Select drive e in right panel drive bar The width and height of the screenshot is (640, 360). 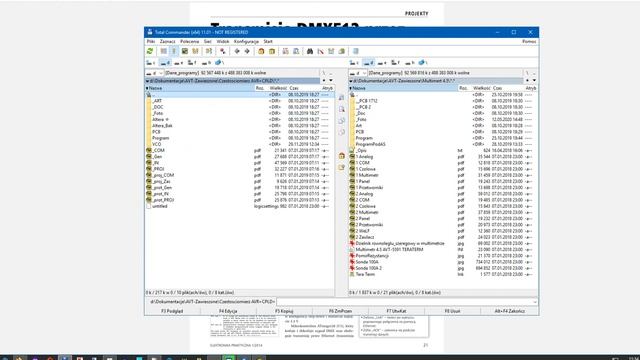(382, 63)
